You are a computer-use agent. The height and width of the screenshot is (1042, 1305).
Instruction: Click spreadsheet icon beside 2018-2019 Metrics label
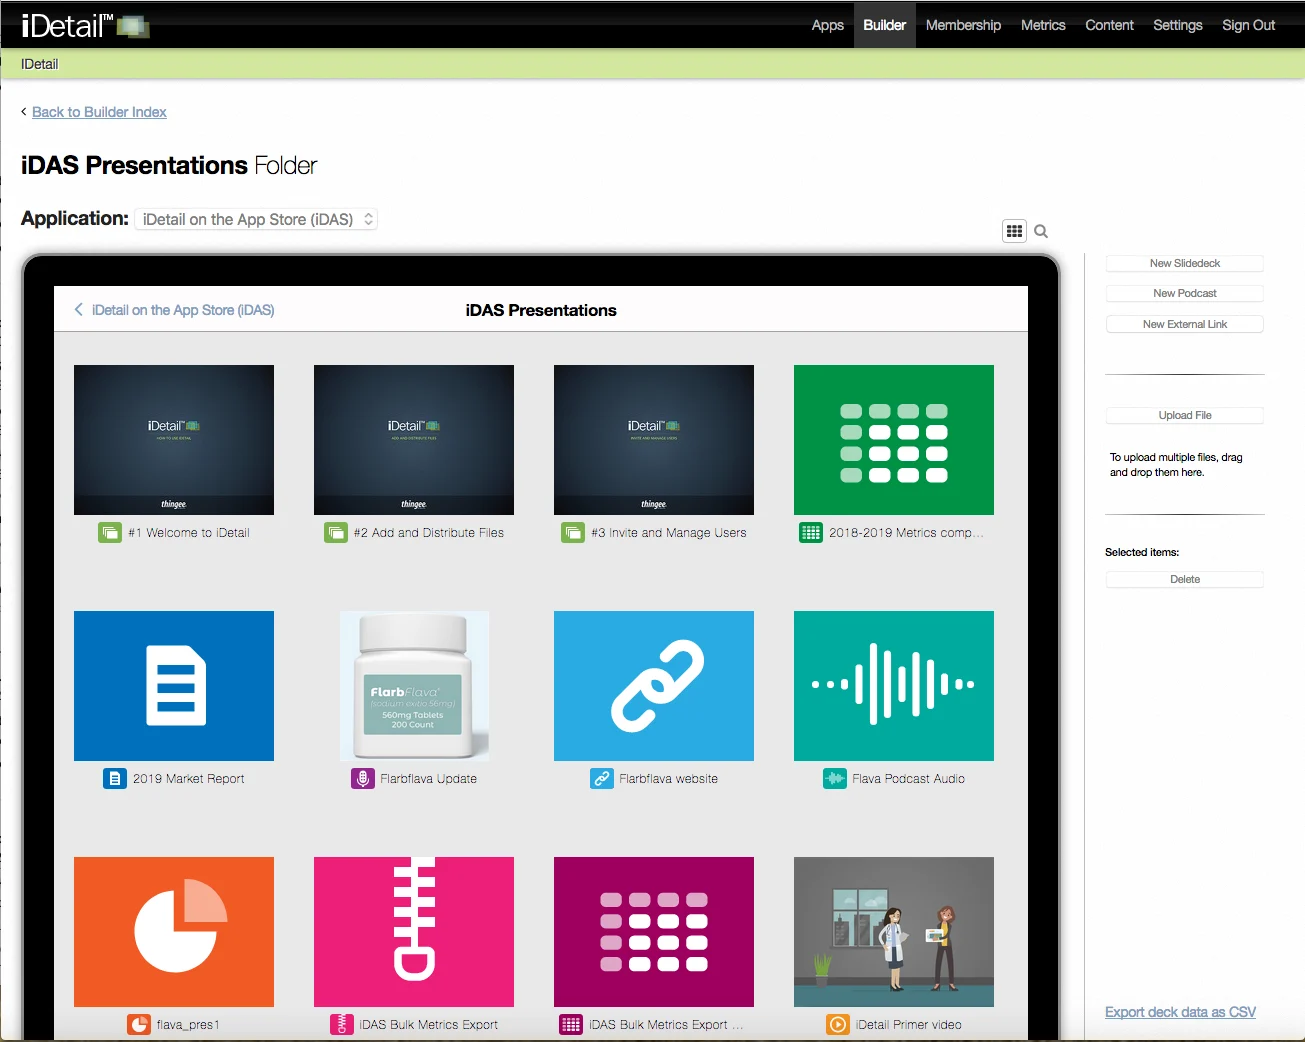tap(811, 533)
